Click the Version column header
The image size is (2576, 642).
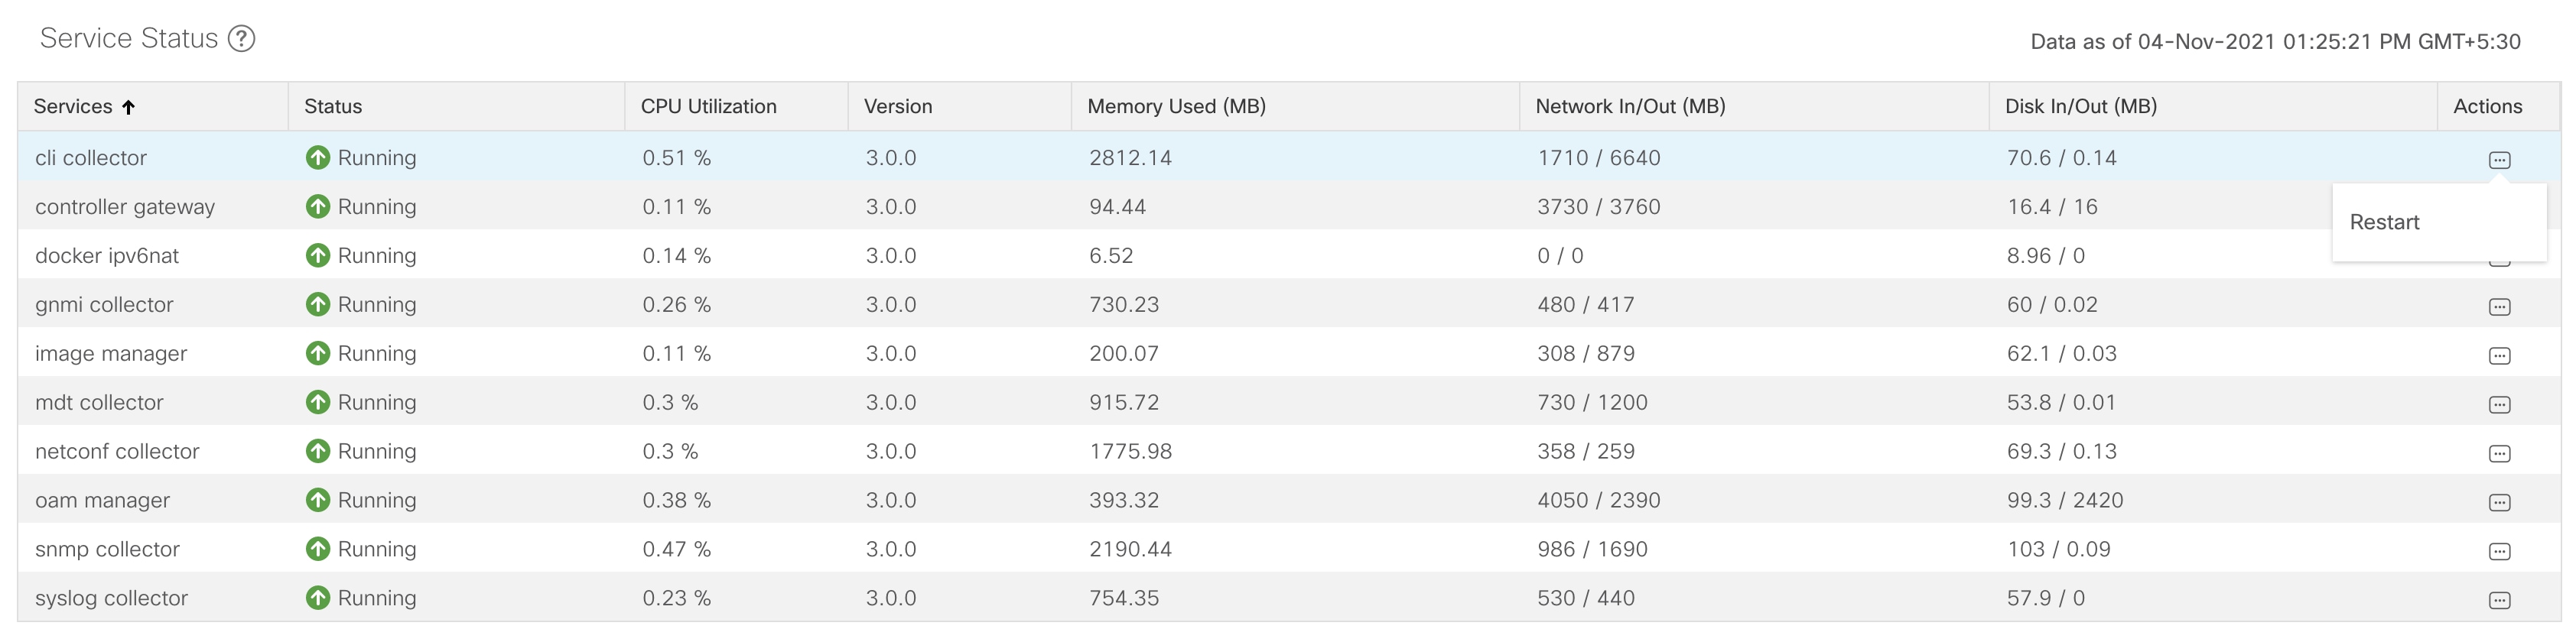pos(897,107)
